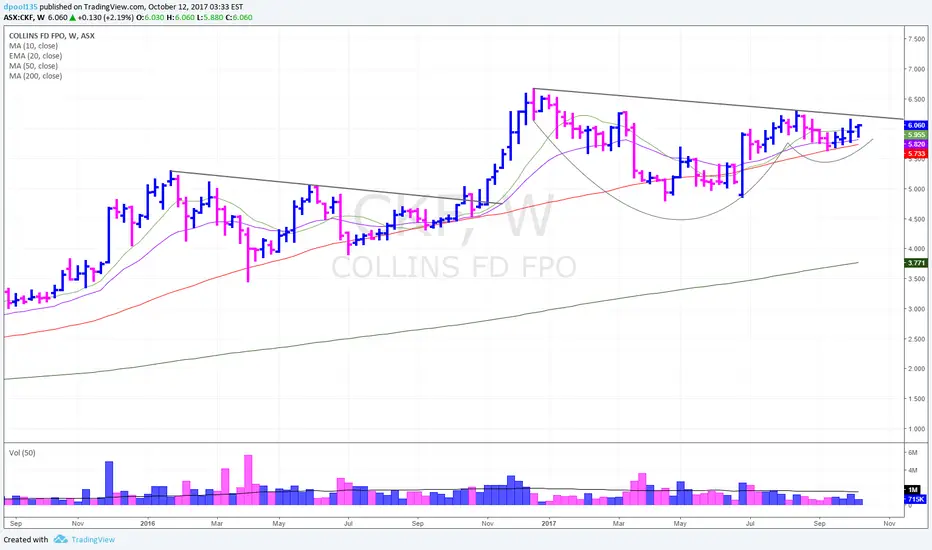Click the TradingView cloud logo icon

[60, 539]
